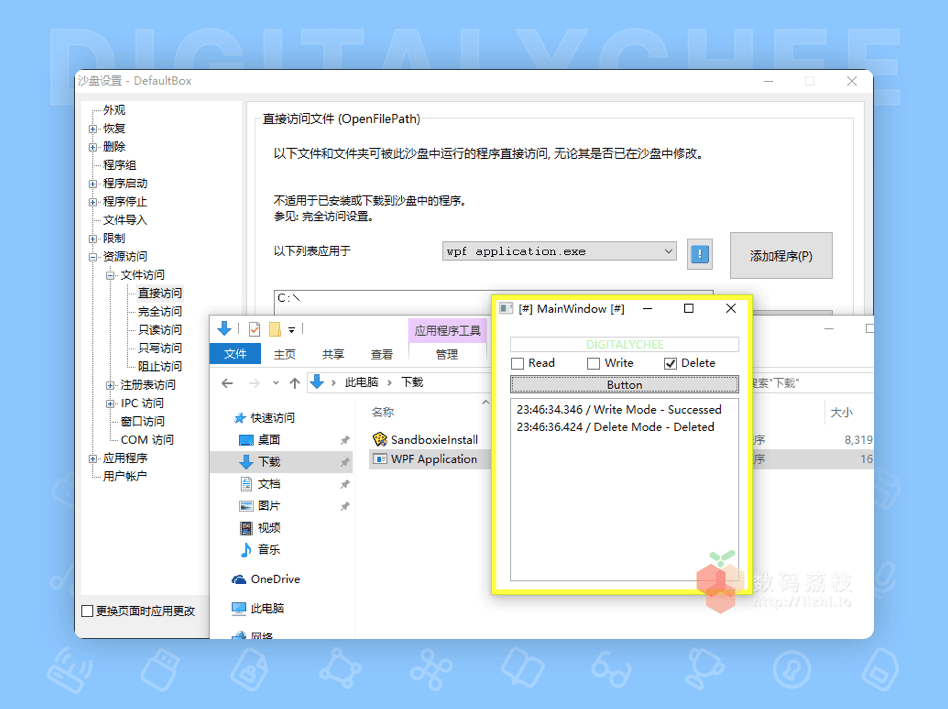Expand the 限制 tree node
Screen dimensions: 948x709
pyautogui.click(x=93, y=239)
